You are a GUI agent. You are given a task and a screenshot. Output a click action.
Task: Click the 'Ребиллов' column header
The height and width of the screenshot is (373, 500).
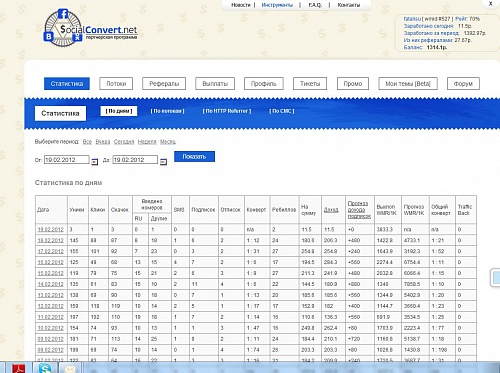tap(284, 210)
